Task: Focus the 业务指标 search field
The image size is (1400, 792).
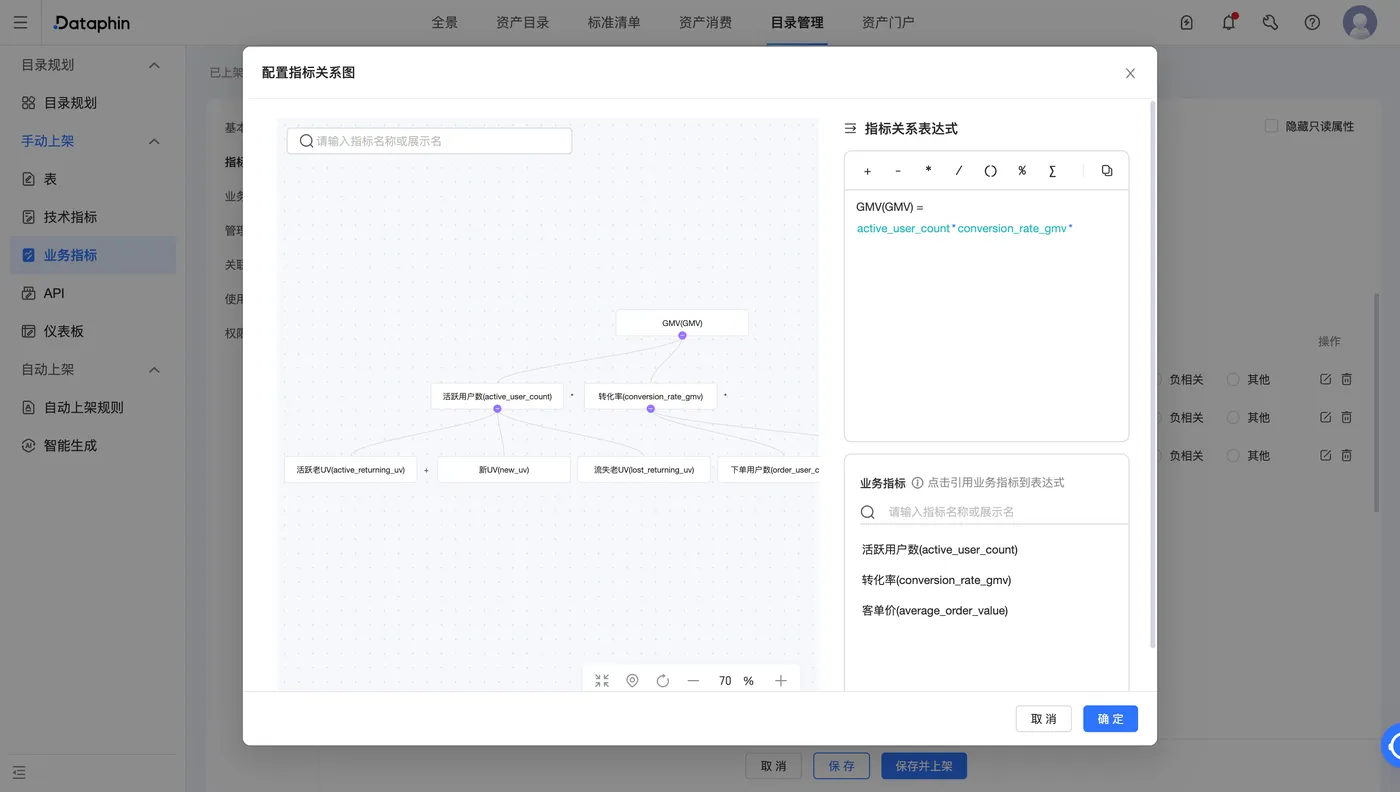Action: pos(994,512)
